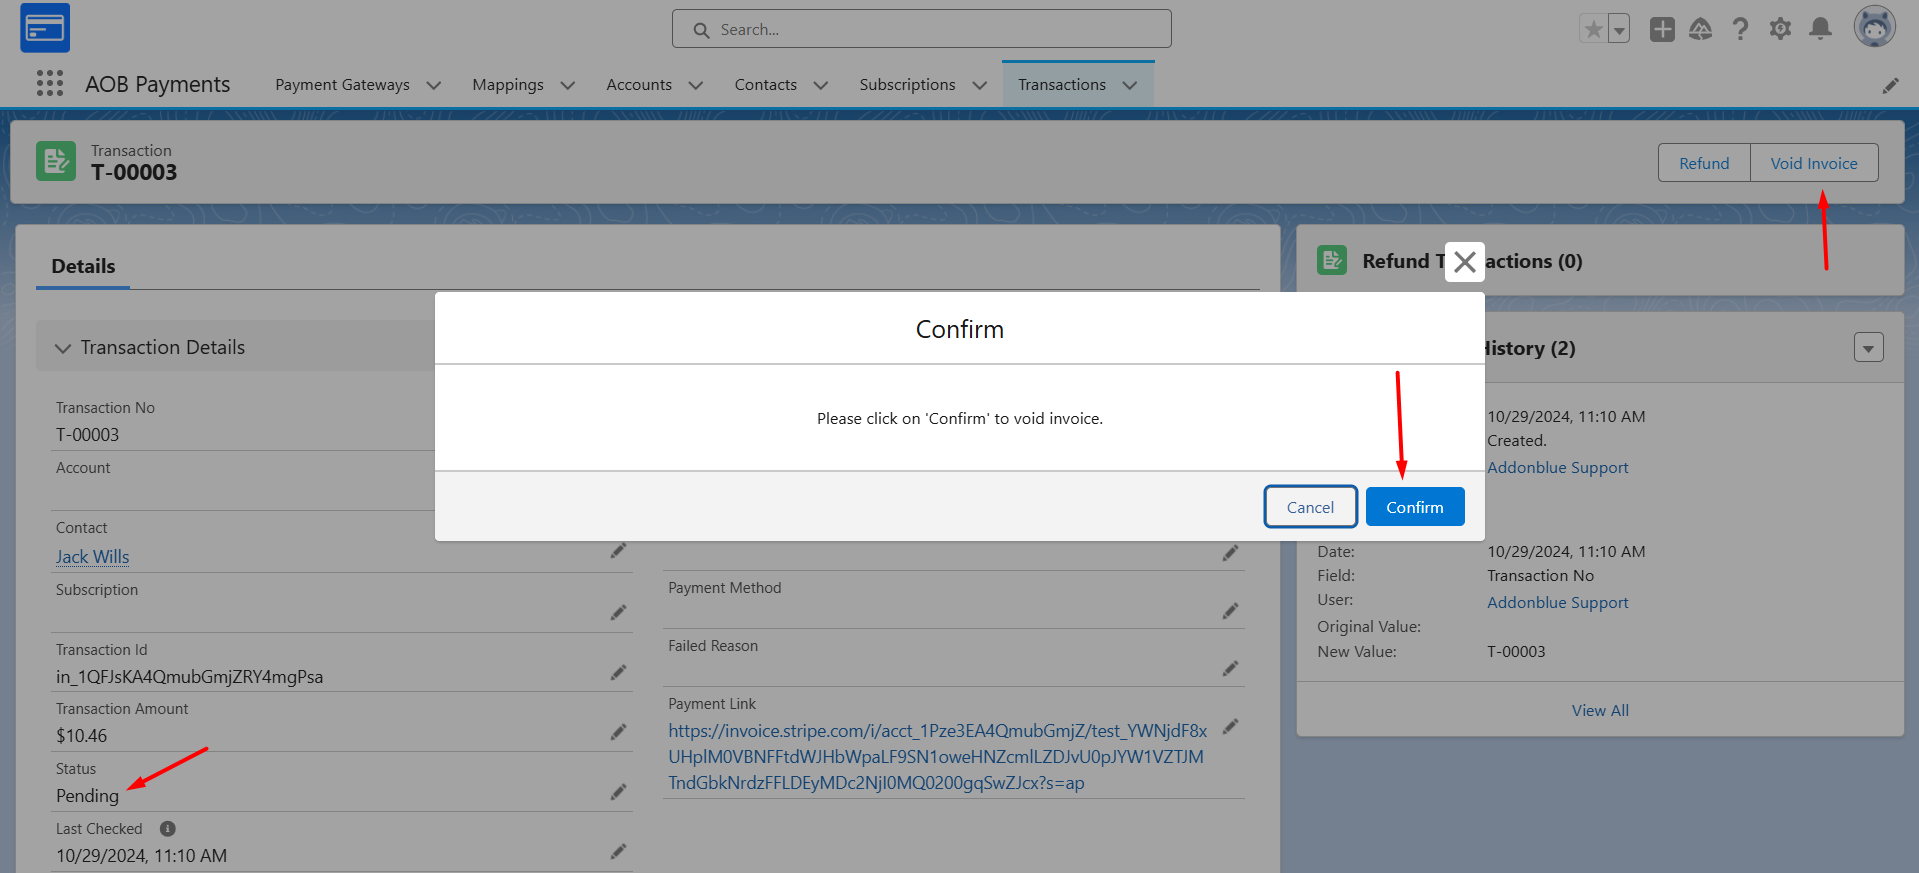This screenshot has width=1919, height=873.
Task: Open the user avatar profile menu
Action: click(x=1874, y=27)
